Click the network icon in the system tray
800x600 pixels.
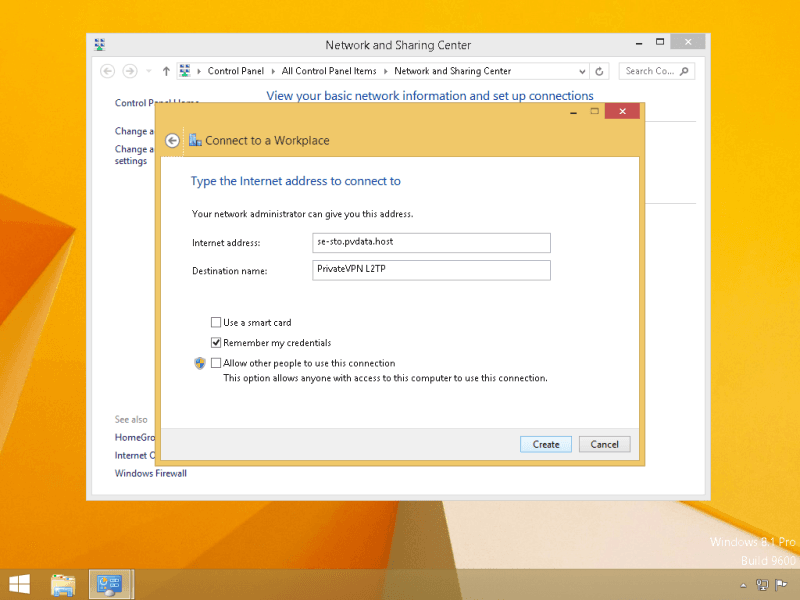762,585
